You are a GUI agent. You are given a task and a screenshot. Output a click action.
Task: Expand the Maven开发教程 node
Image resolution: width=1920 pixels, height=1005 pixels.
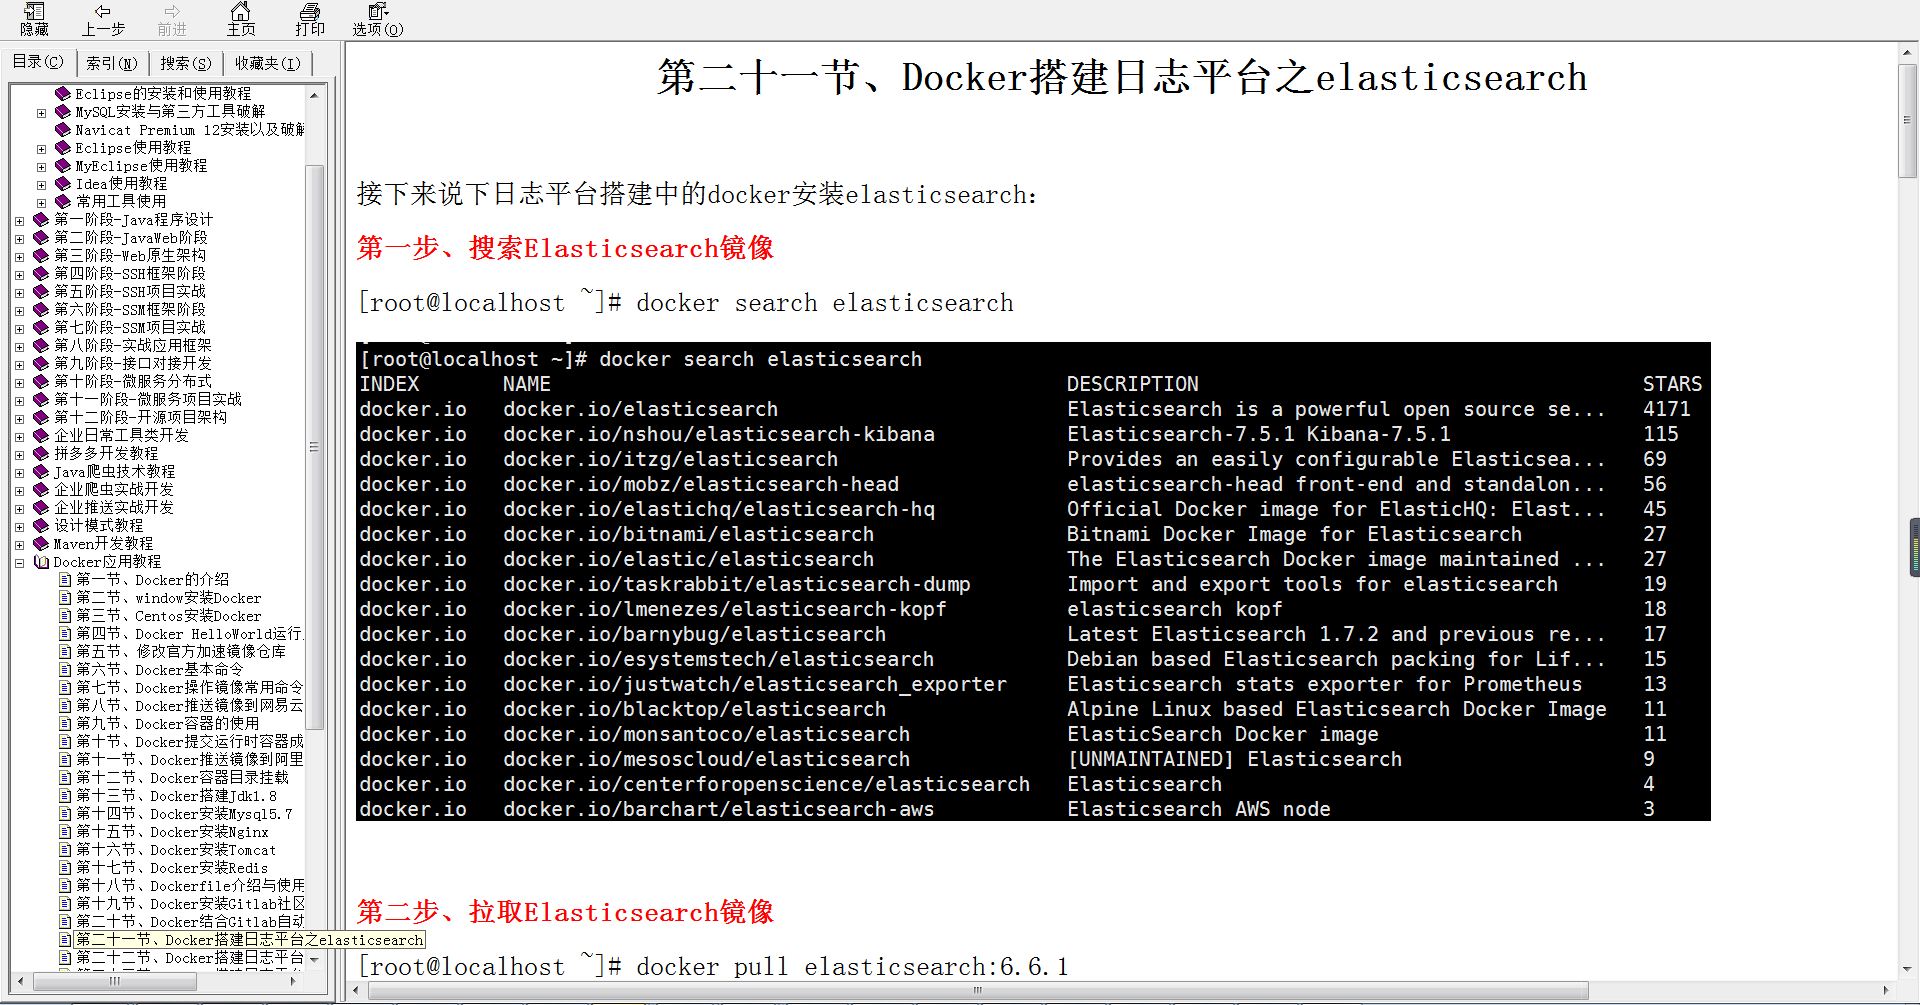(20, 544)
